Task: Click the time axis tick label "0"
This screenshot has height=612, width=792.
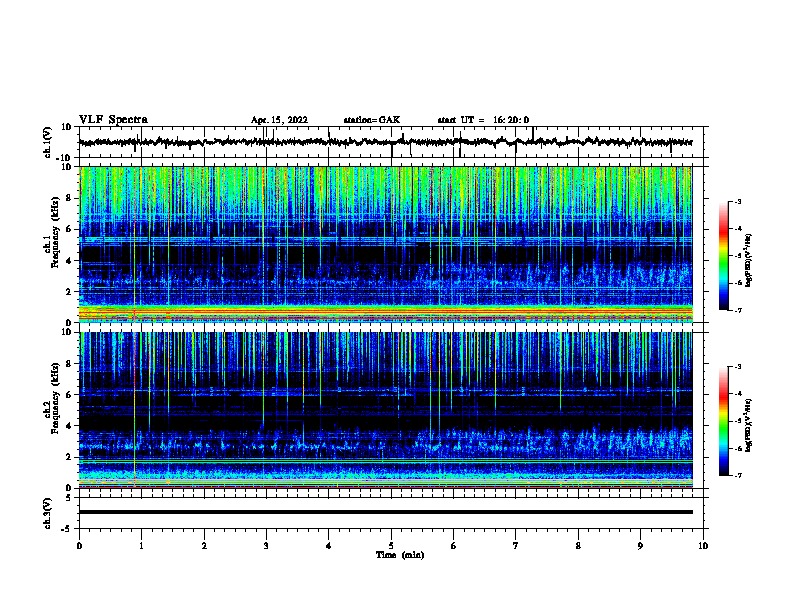Action: coord(79,546)
